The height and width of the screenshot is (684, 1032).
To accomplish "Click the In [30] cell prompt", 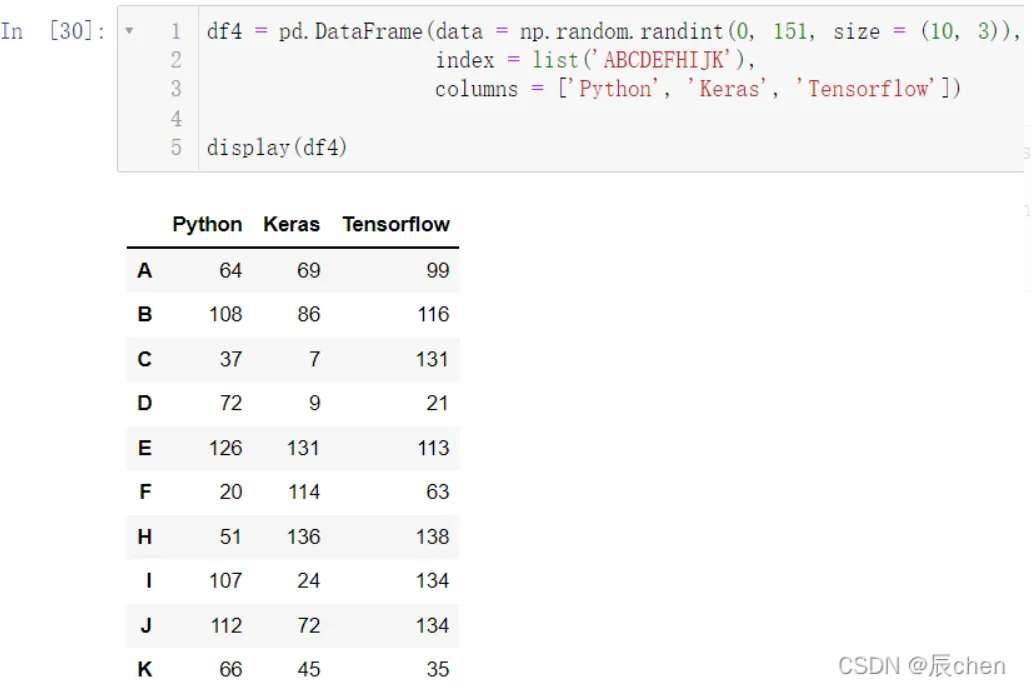I will (54, 31).
